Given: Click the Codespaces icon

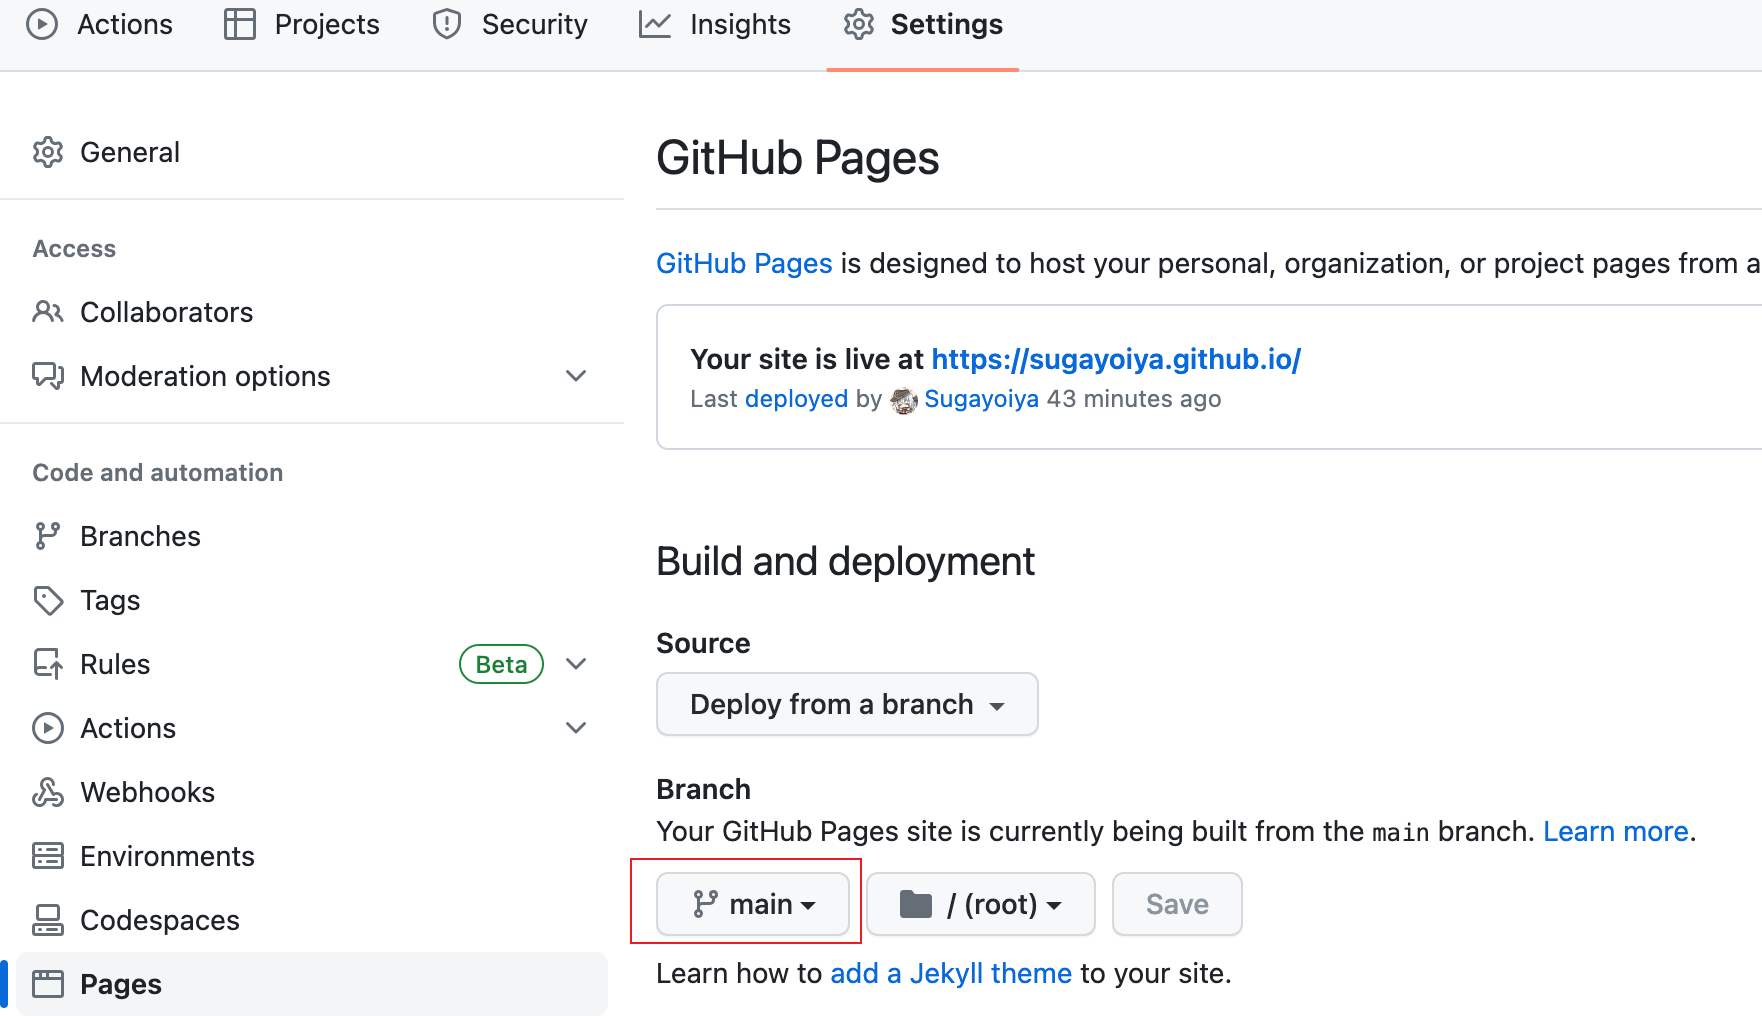Looking at the screenshot, I should [x=48, y=920].
